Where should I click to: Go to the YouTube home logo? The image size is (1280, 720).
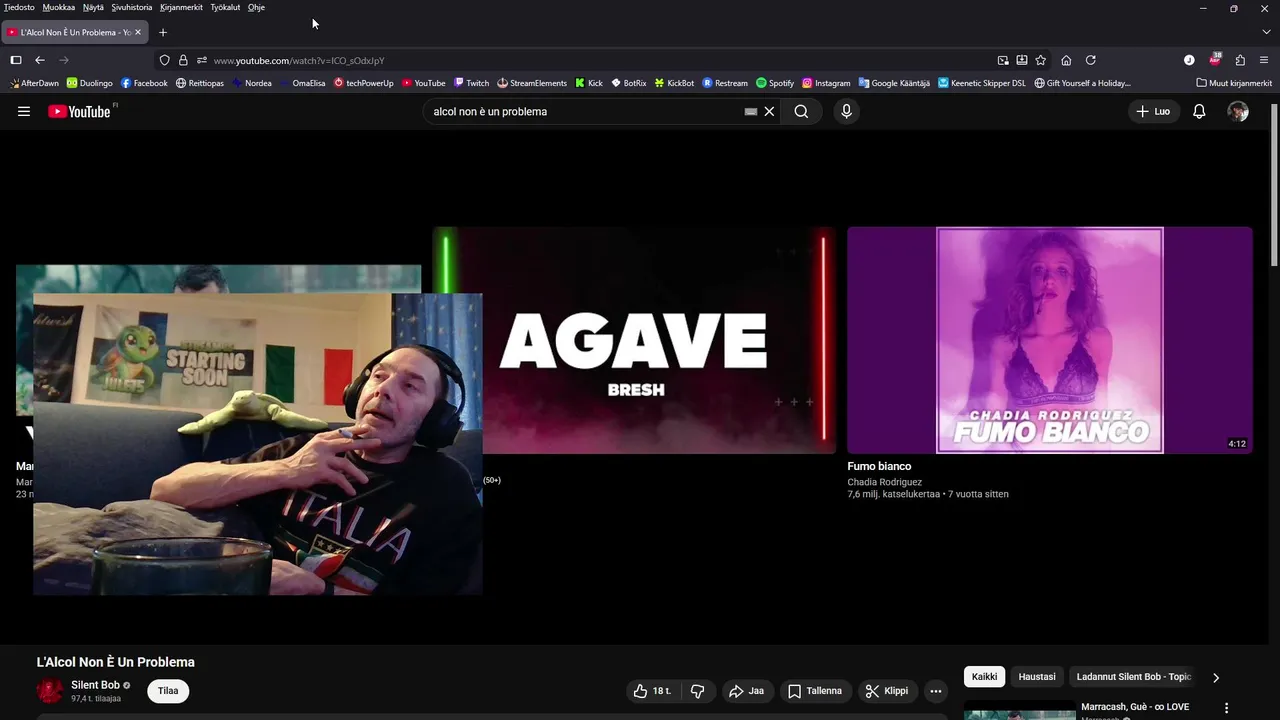pos(81,111)
